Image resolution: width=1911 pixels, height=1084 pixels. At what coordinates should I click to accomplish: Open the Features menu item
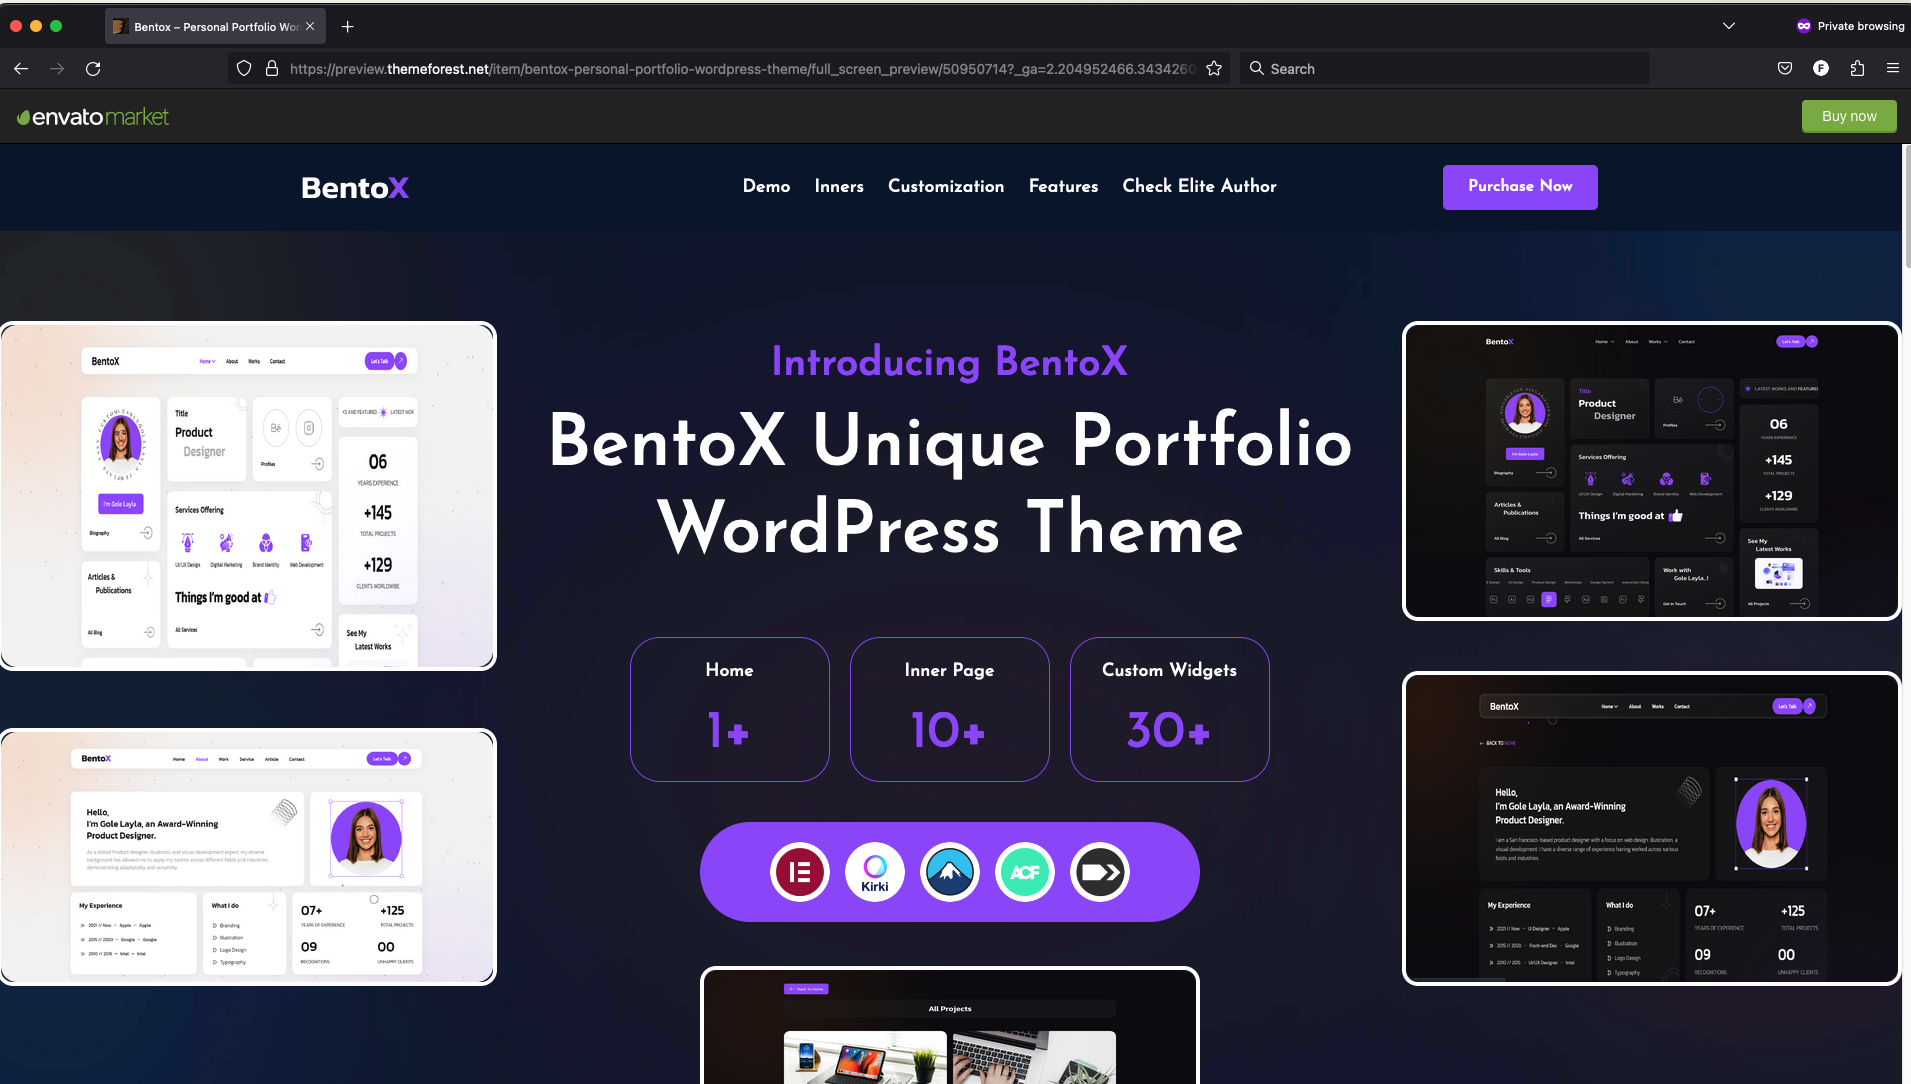pyautogui.click(x=1064, y=187)
